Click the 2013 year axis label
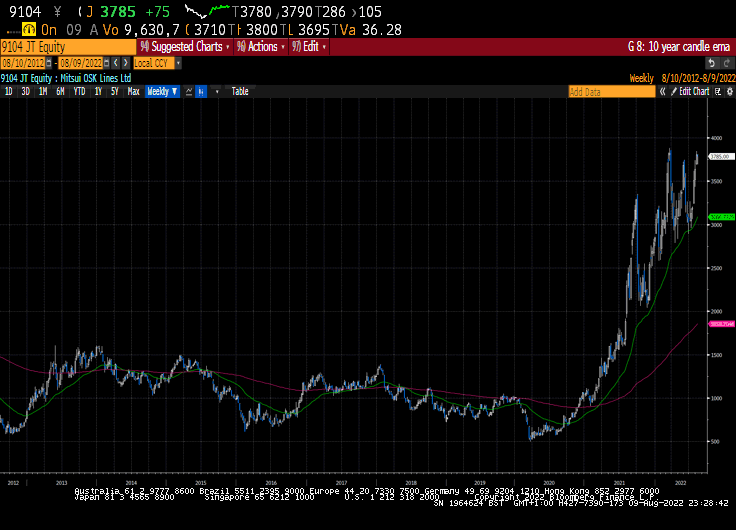736x530 pixels. [x=61, y=483]
